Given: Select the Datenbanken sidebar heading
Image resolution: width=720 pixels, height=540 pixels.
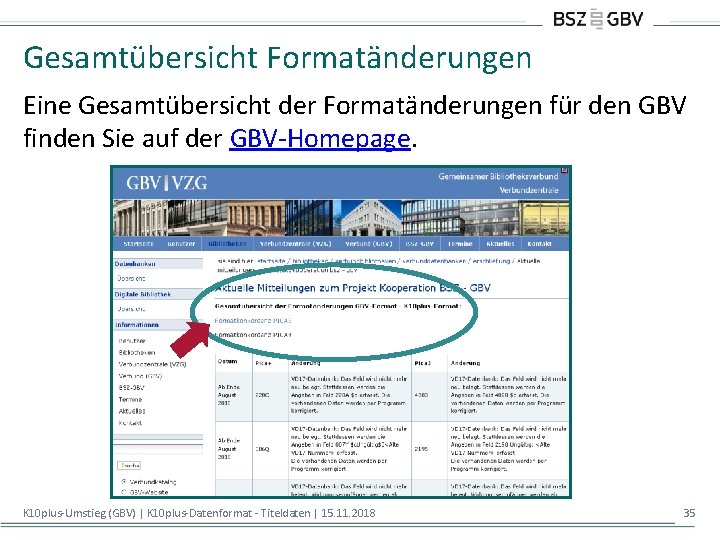Looking at the screenshot, I should [x=158, y=264].
